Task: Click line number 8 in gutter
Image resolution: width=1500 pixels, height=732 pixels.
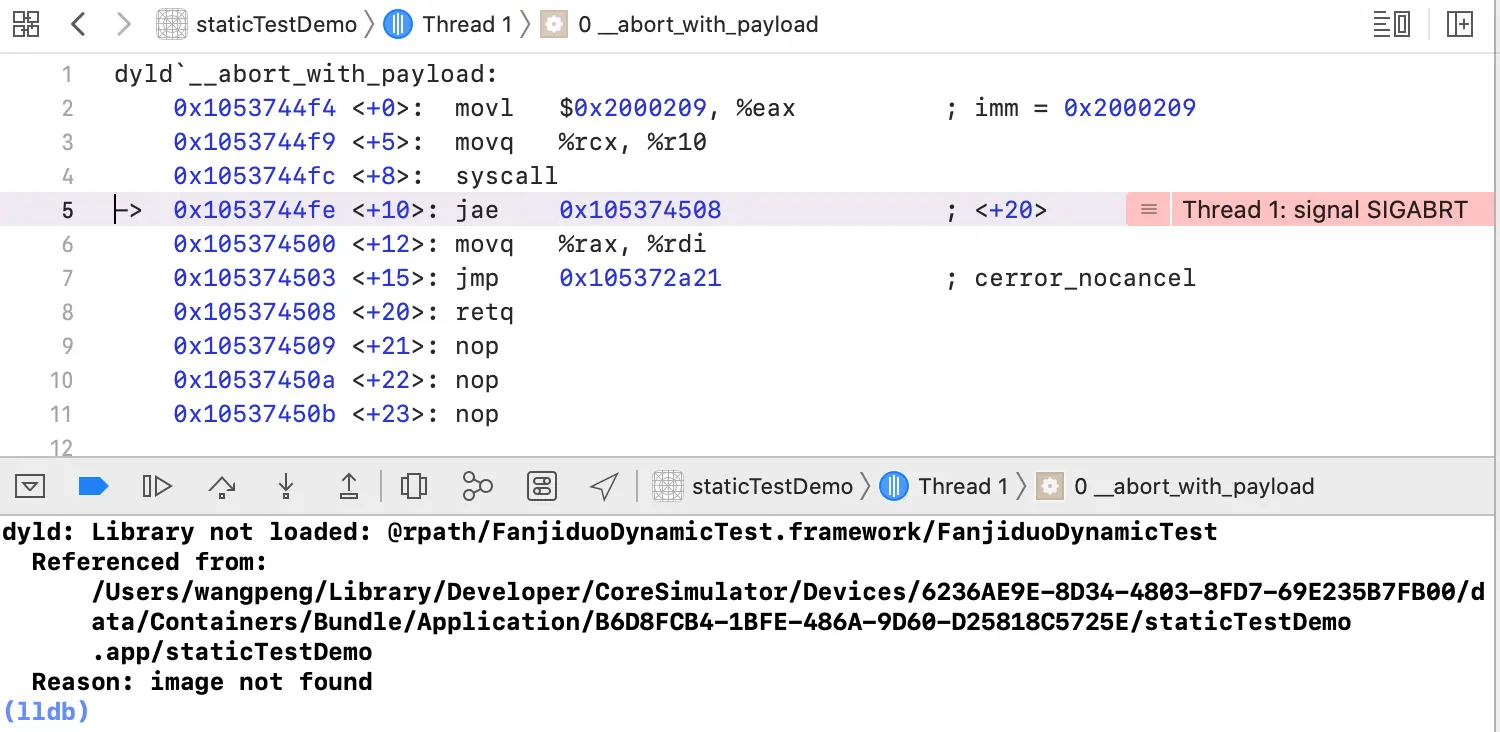Action: pyautogui.click(x=67, y=312)
